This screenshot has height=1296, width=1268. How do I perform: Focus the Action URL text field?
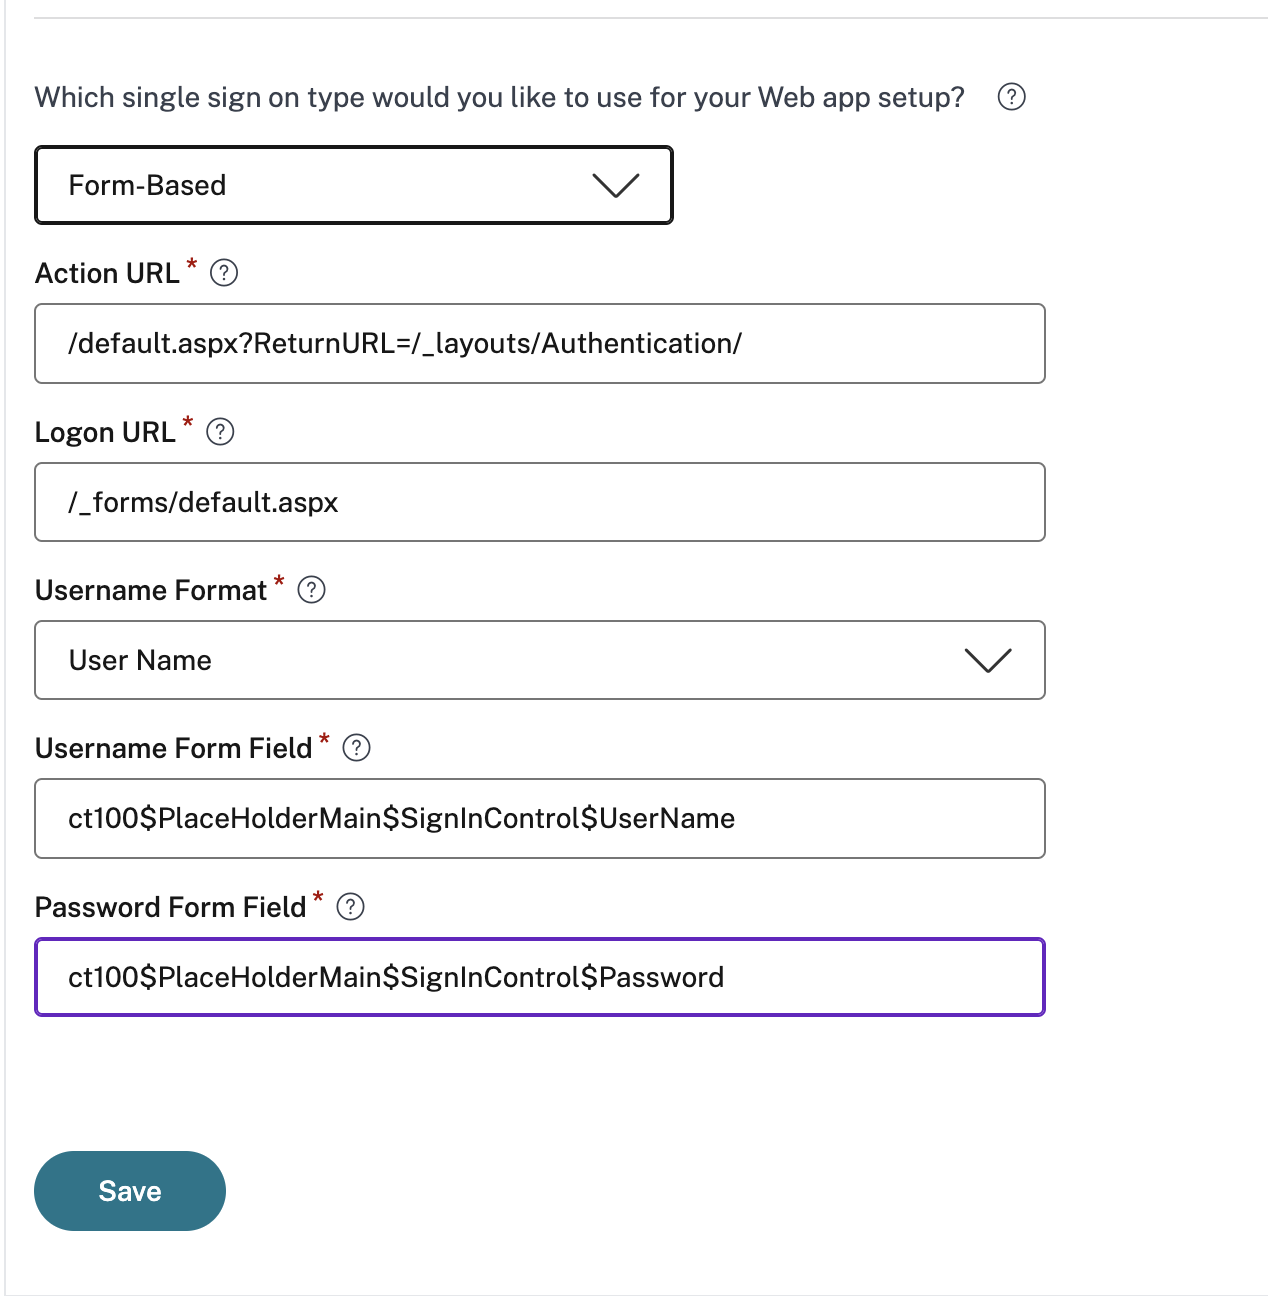click(540, 344)
